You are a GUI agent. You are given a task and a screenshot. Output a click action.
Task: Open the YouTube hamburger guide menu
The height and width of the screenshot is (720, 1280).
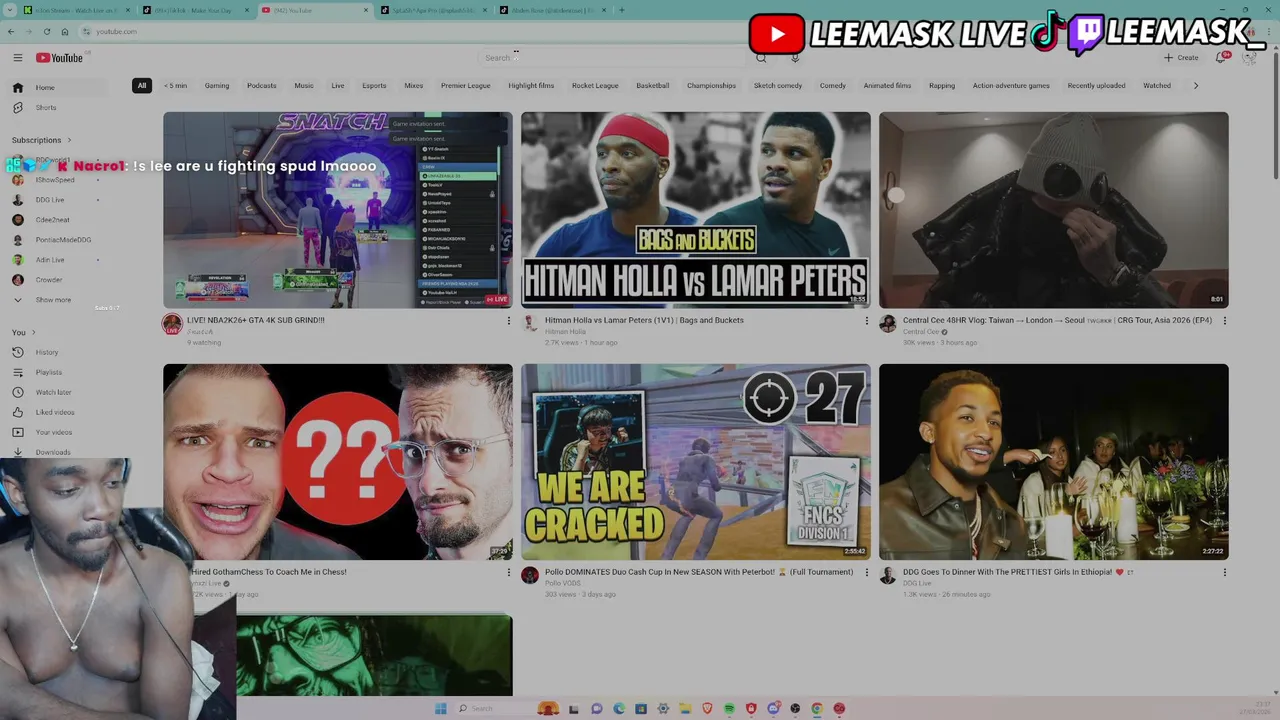[x=18, y=58]
